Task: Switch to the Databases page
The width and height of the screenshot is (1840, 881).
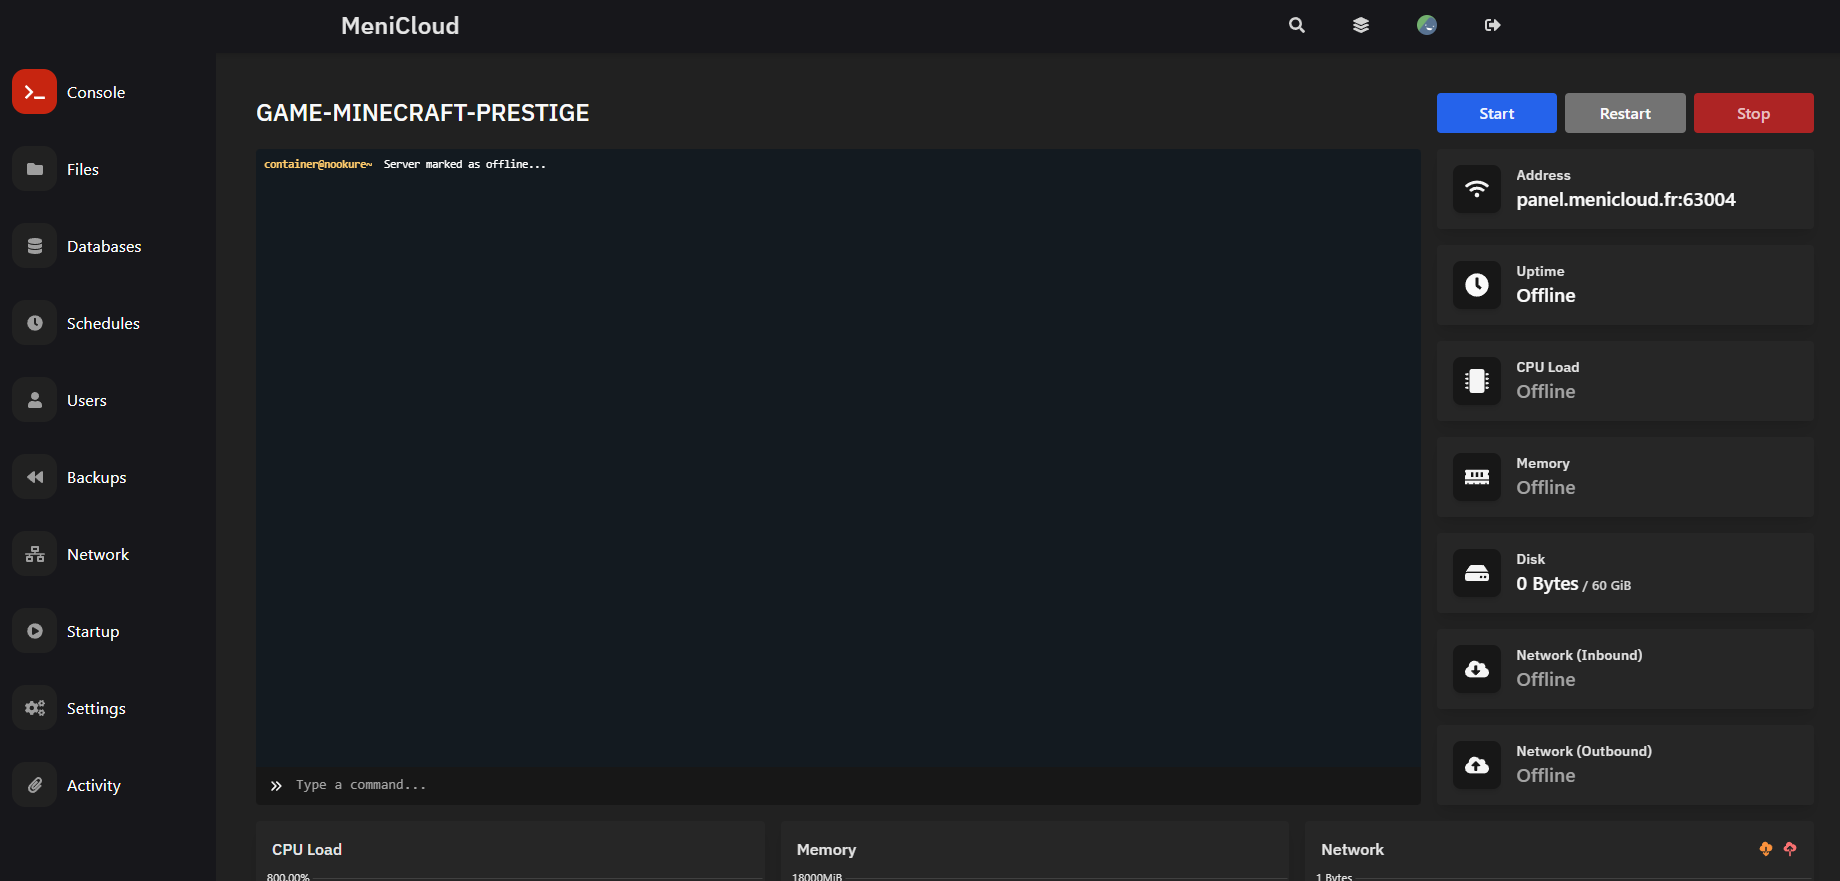Action: 104,246
